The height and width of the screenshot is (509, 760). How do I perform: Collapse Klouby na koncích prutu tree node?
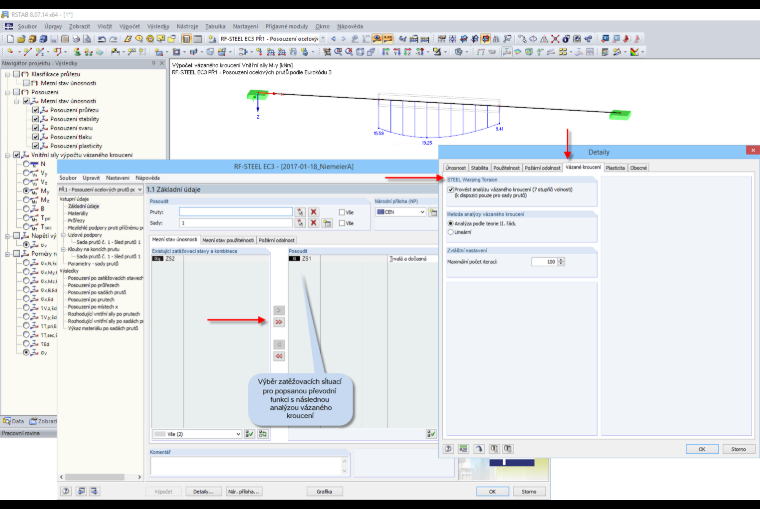click(63, 249)
